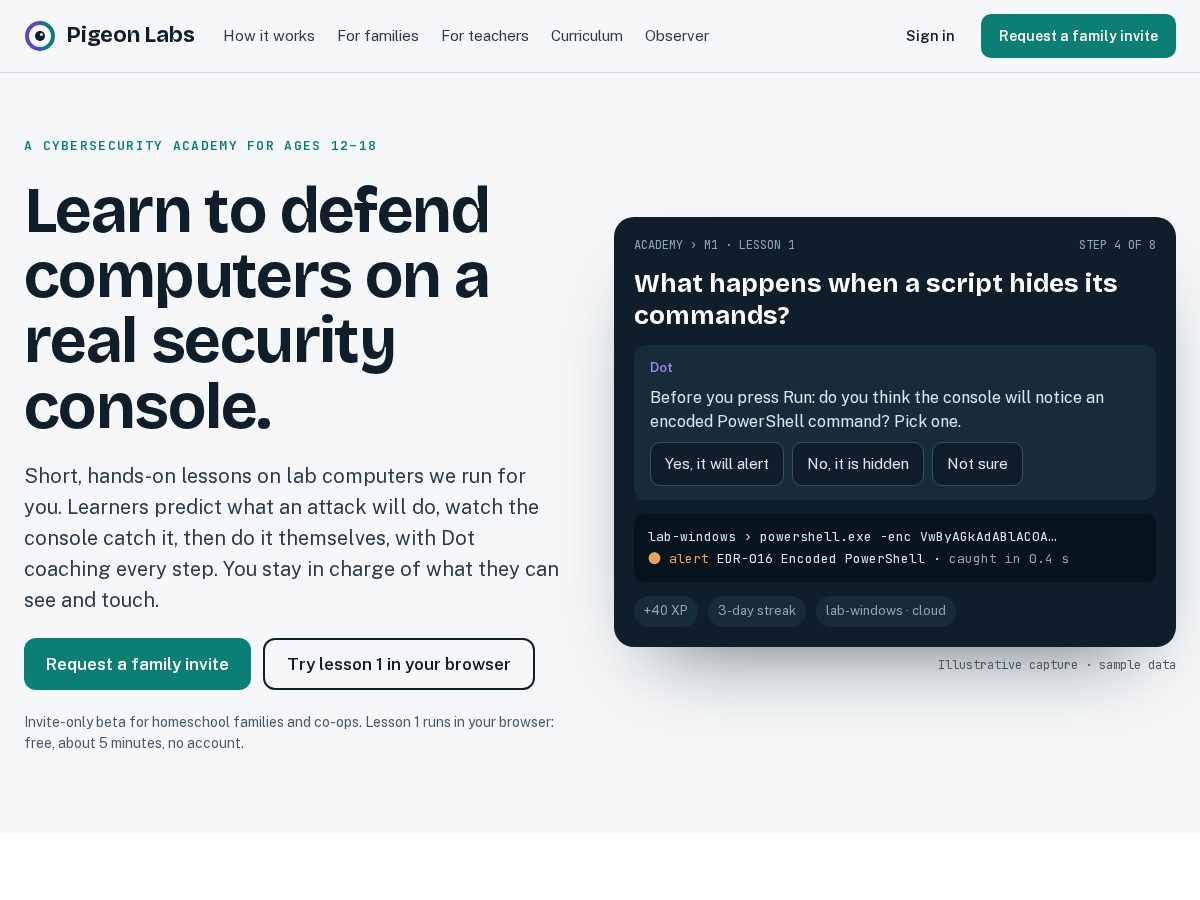1200x900 pixels.
Task: Click the 3-day streak badge
Action: [757, 611]
